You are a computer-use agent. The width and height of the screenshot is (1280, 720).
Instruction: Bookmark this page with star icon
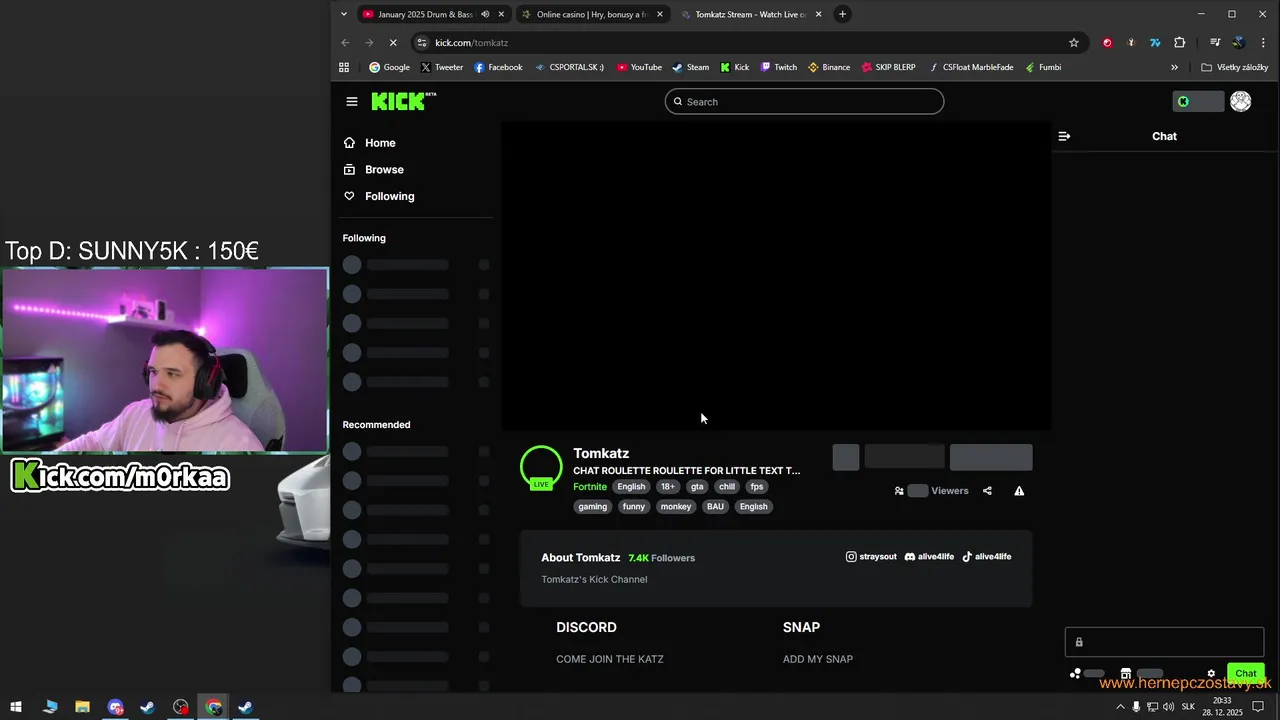[1074, 43]
